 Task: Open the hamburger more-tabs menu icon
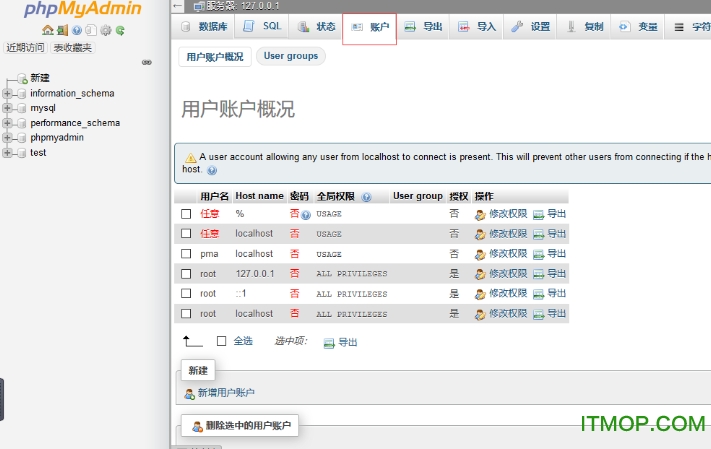tap(679, 27)
